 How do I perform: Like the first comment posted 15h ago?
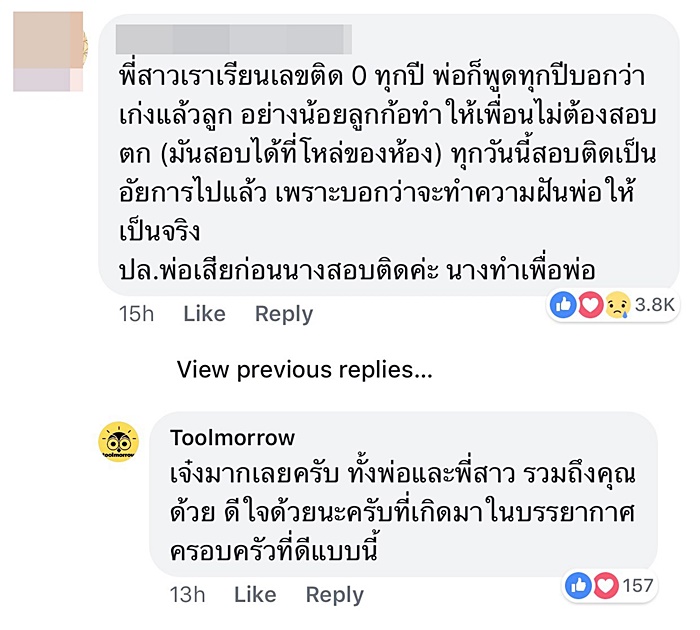pyautogui.click(x=204, y=314)
